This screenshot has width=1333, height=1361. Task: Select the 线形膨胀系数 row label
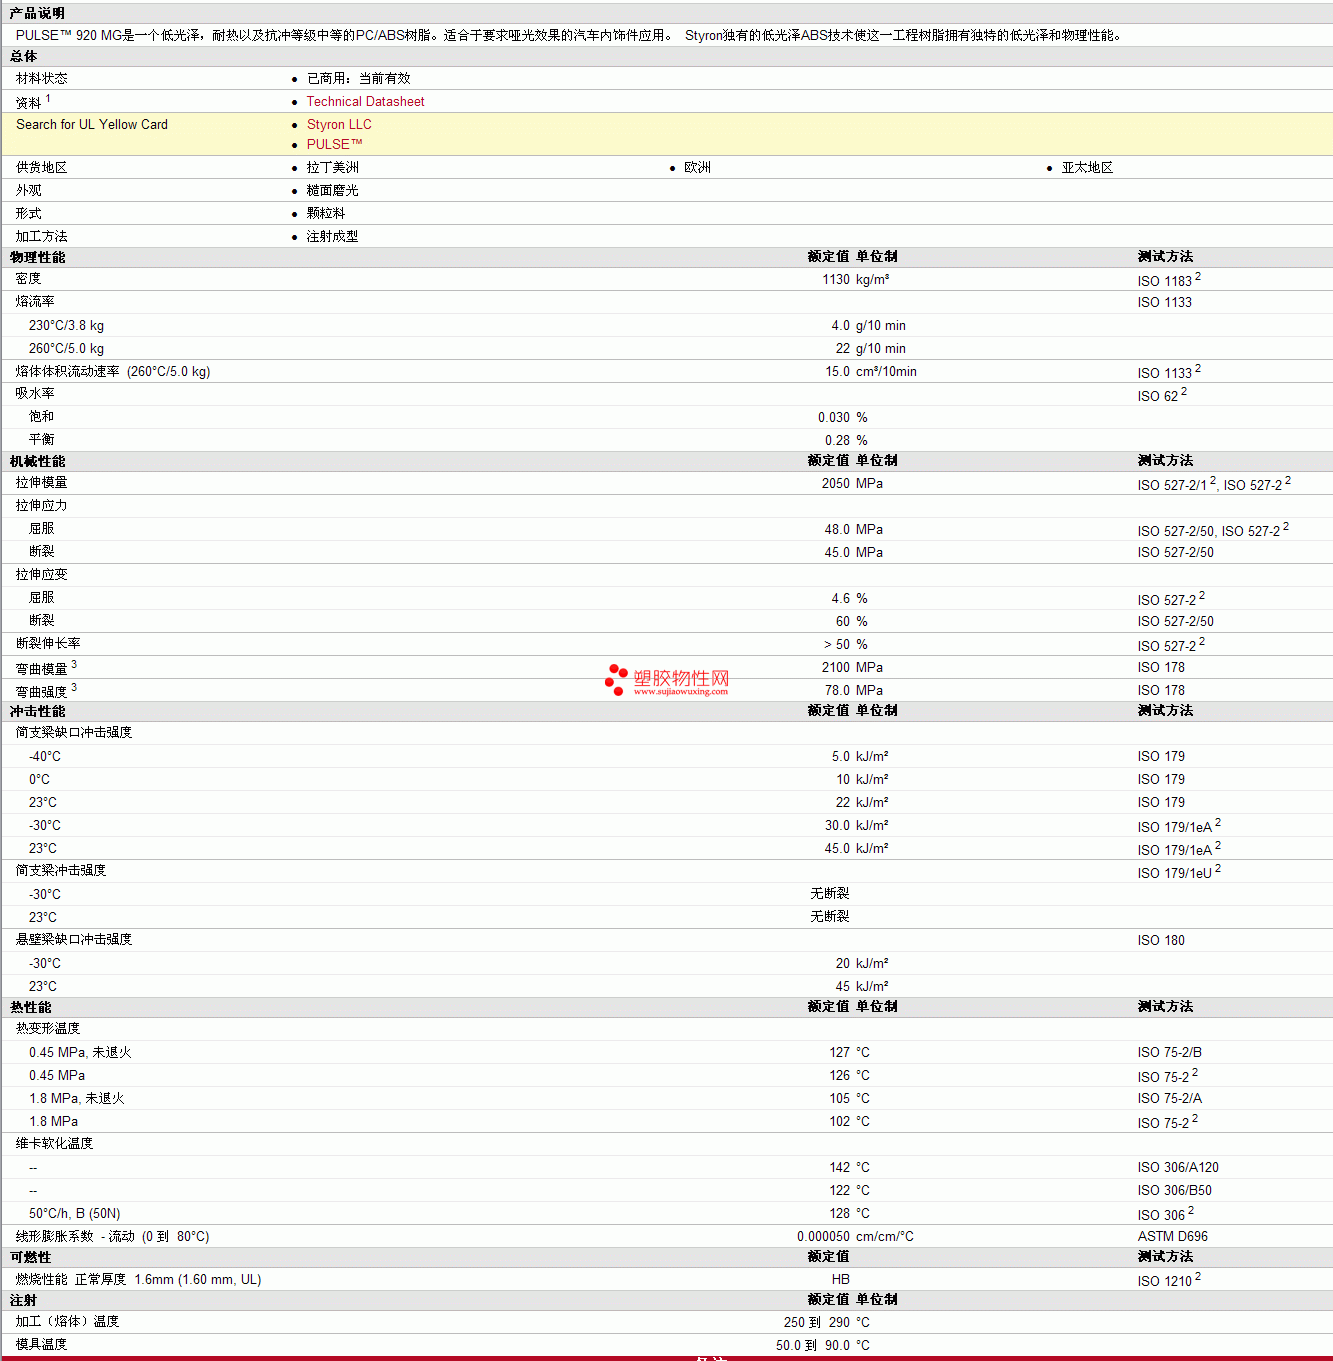click(112, 1236)
